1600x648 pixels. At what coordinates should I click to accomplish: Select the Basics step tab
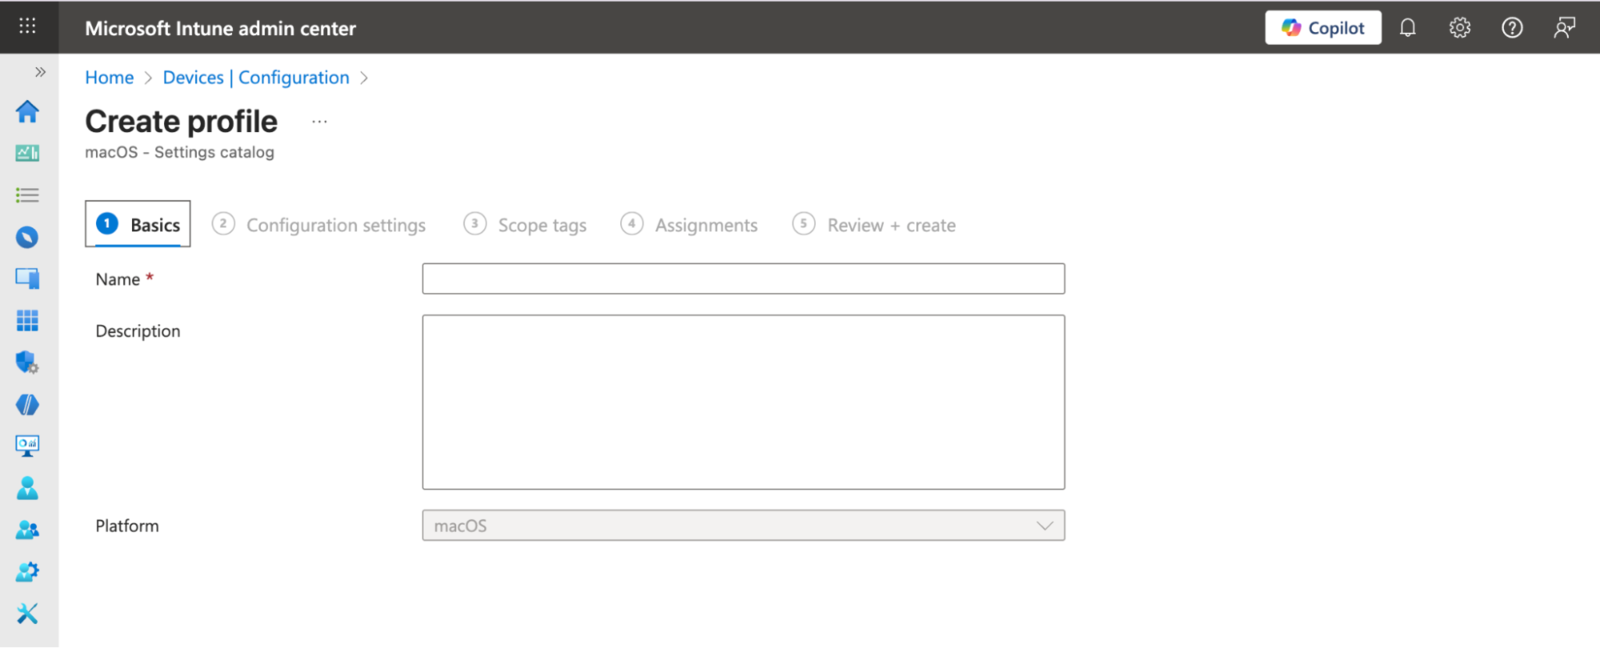138,224
